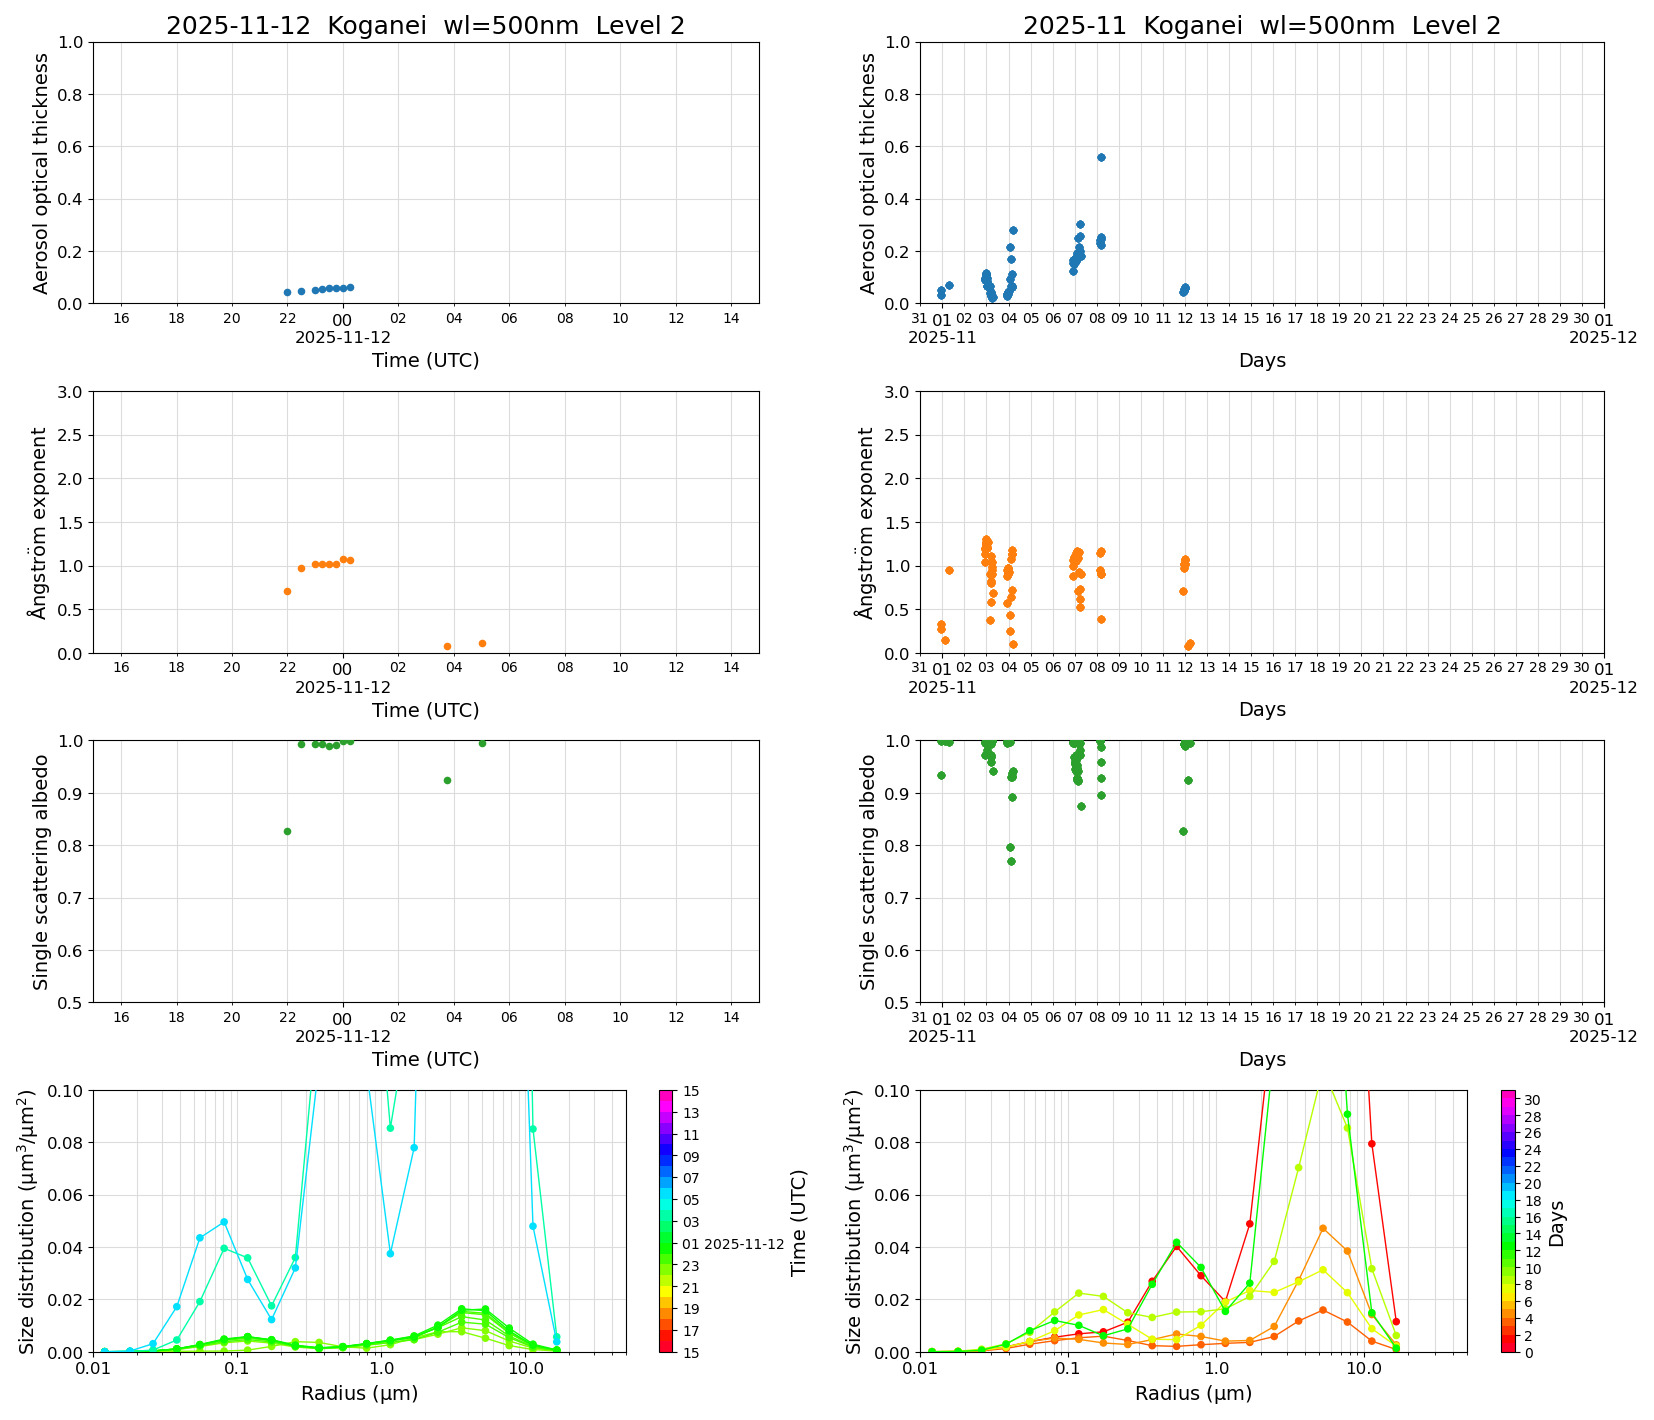1654x1420 pixels.
Task: Click the Time (UTC) colorbar beside daily size distribution
Action: (x=666, y=1220)
